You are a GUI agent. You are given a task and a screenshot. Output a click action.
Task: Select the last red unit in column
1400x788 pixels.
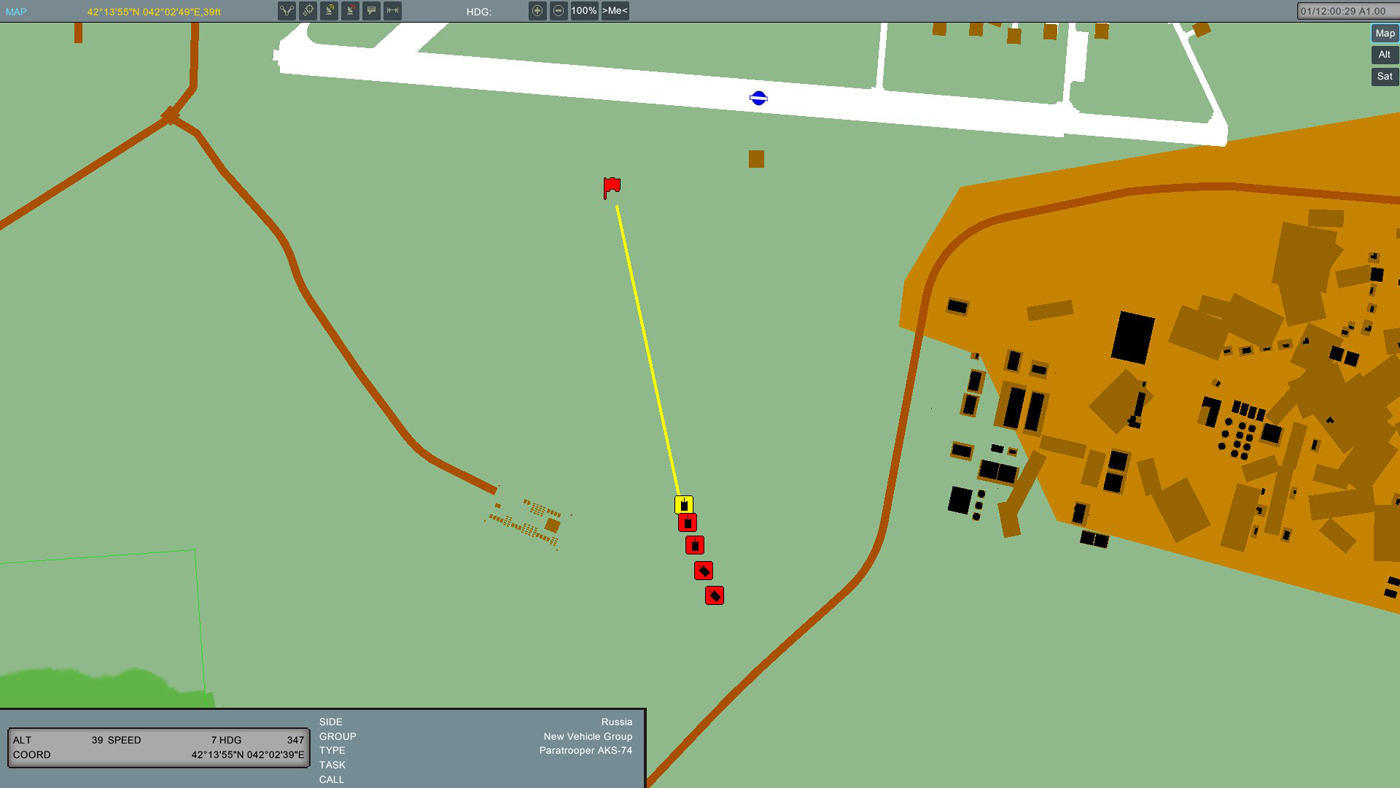coord(714,595)
